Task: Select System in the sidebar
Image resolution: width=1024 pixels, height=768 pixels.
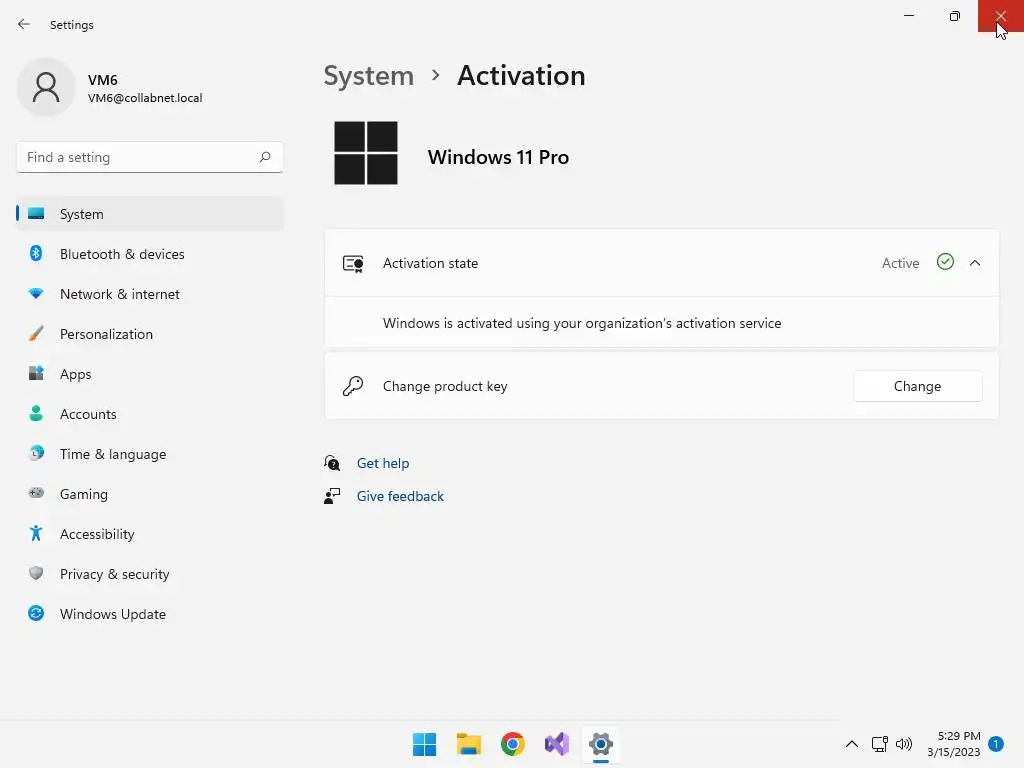Action: (150, 214)
